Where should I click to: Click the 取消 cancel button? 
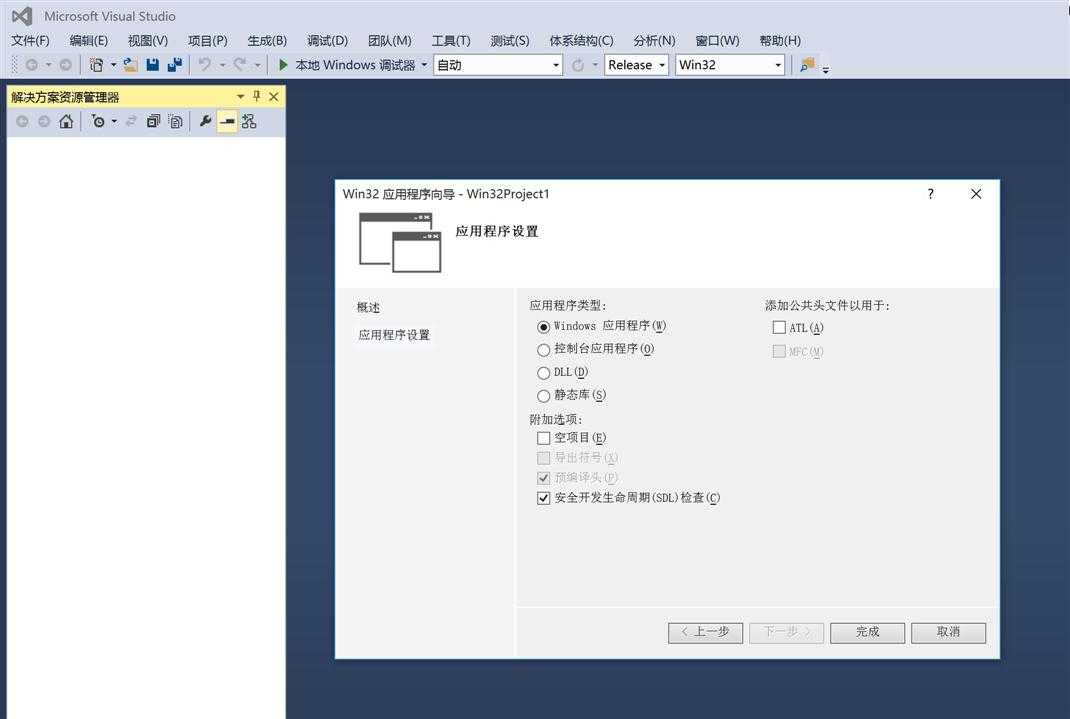click(948, 632)
